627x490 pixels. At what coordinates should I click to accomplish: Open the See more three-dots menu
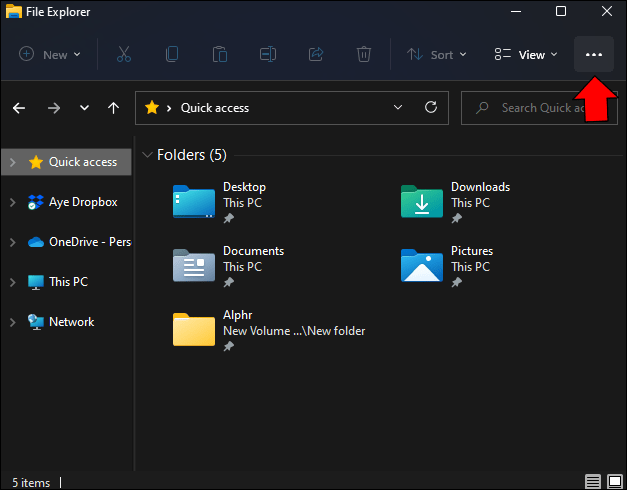(x=594, y=55)
